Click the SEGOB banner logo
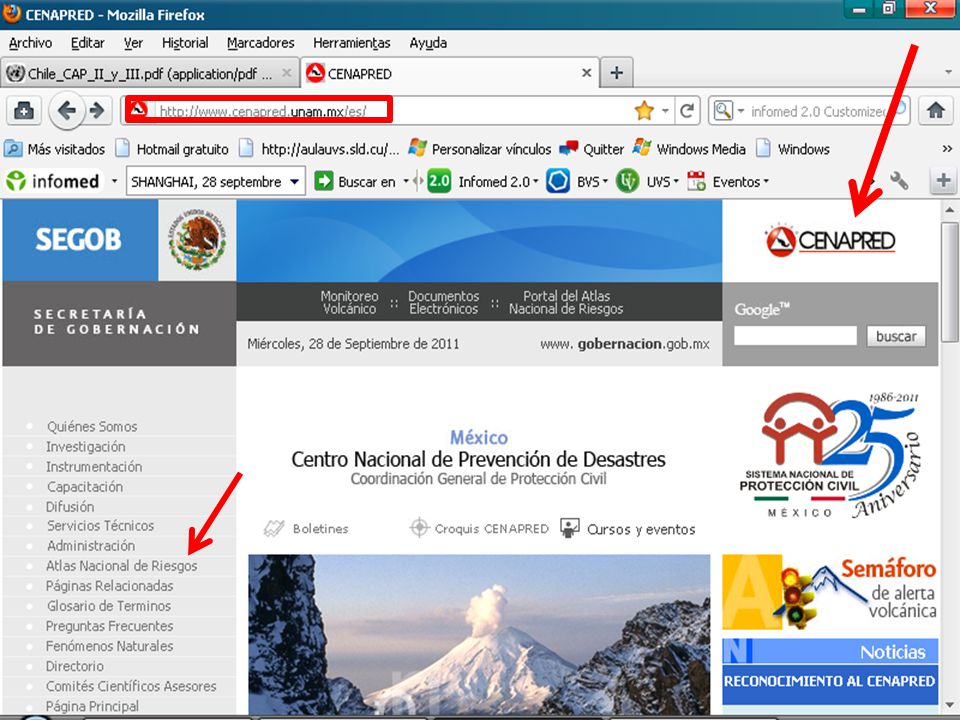The height and width of the screenshot is (720, 960). tap(79, 239)
